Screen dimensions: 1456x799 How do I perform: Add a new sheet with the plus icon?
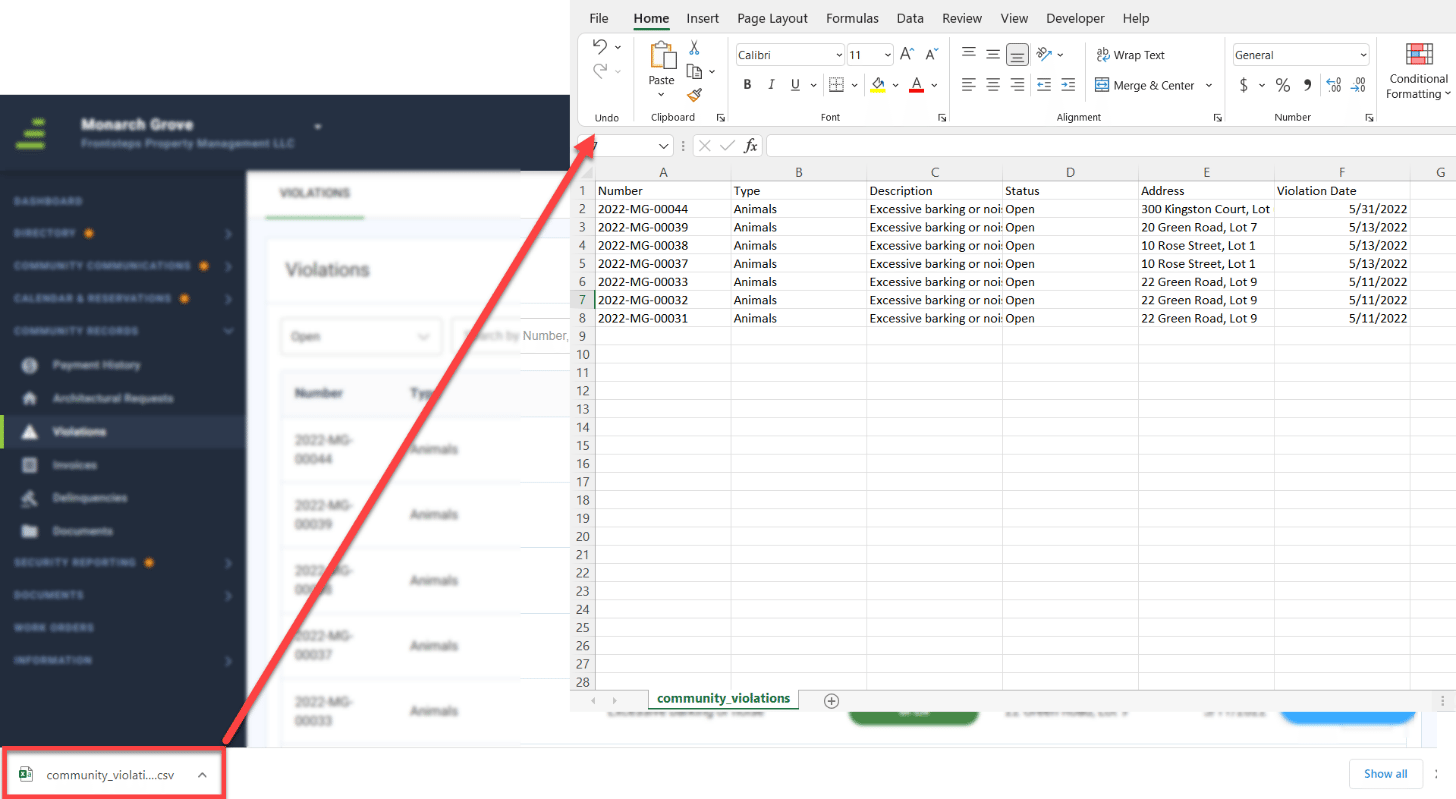[831, 701]
